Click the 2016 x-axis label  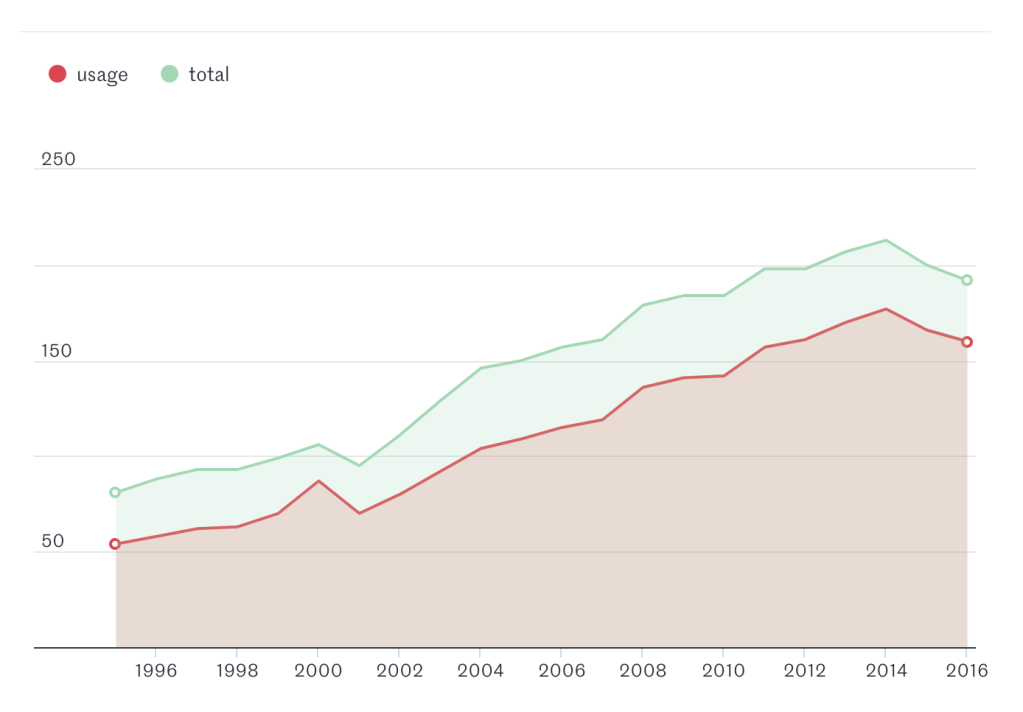tap(966, 671)
